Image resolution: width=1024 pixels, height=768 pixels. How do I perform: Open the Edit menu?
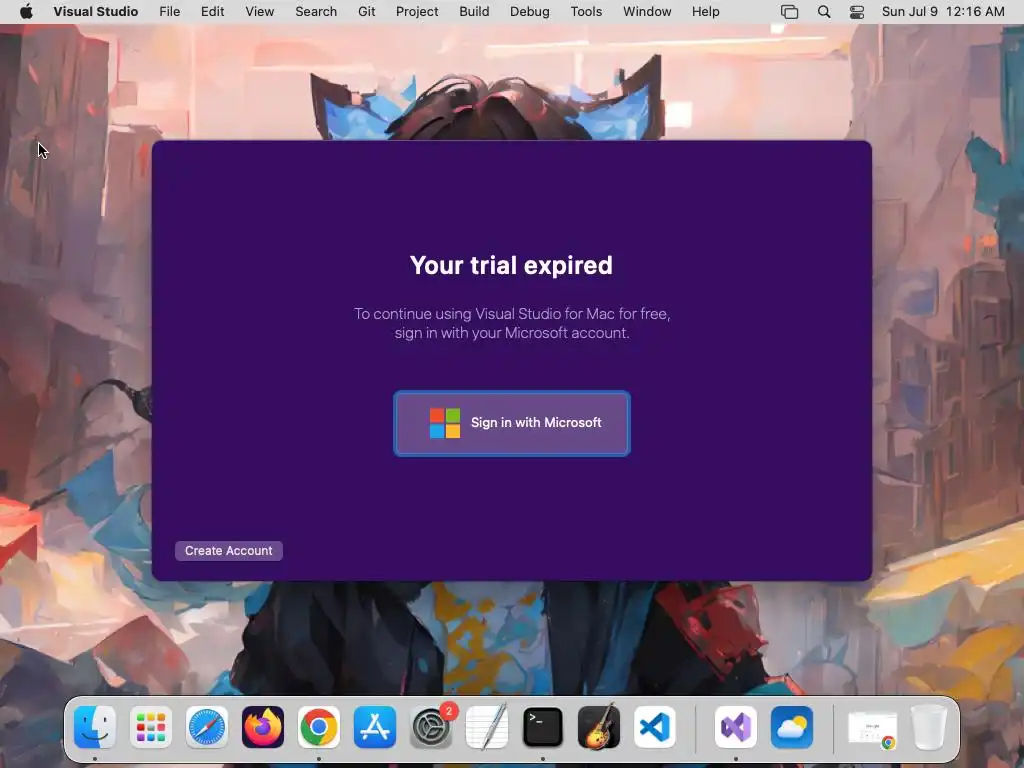coord(212,11)
